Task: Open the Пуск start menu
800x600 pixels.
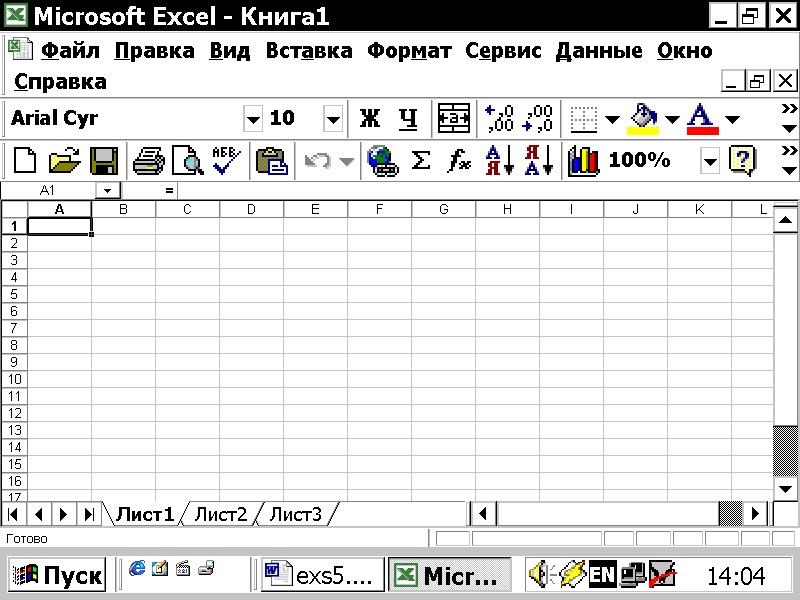Action: [x=57, y=576]
